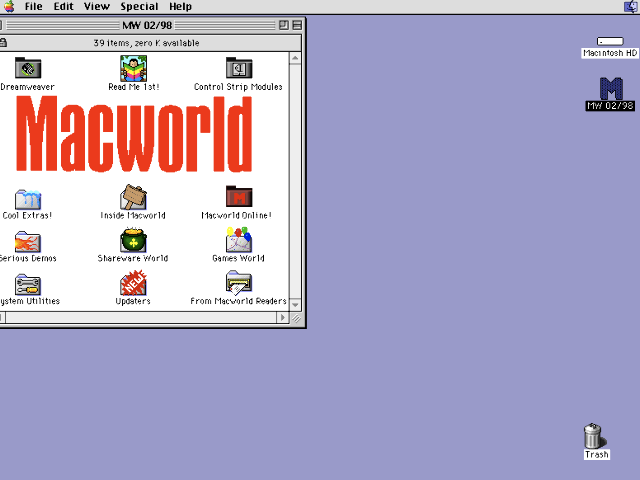The height and width of the screenshot is (480, 640).
Task: Open the Shareware World pot icon
Action: coord(133,240)
